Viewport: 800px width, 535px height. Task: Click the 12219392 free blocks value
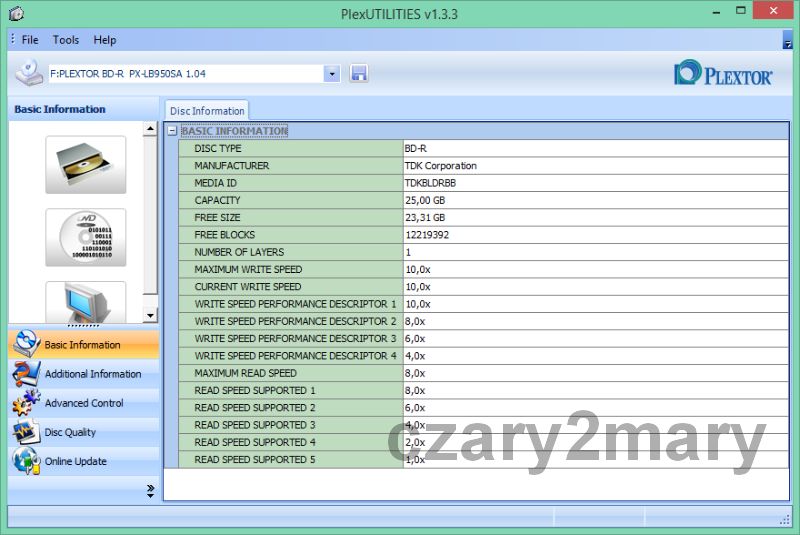click(427, 235)
